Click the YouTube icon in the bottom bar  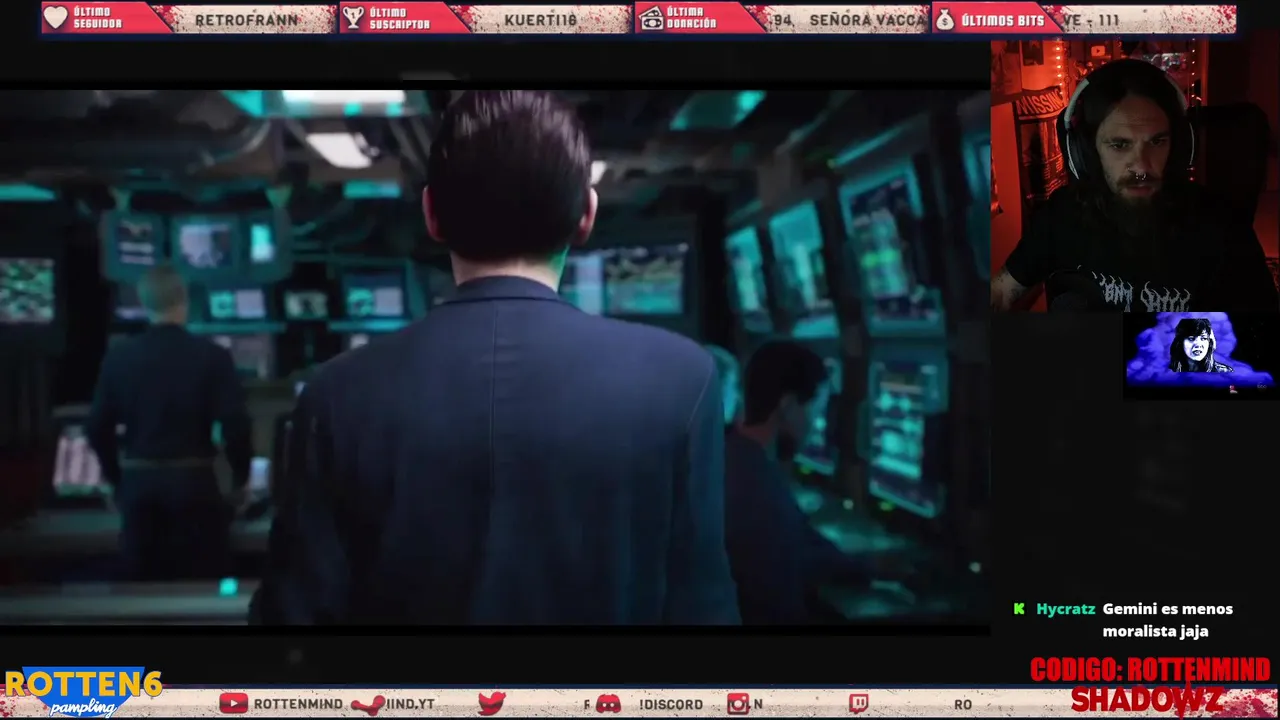tap(234, 704)
